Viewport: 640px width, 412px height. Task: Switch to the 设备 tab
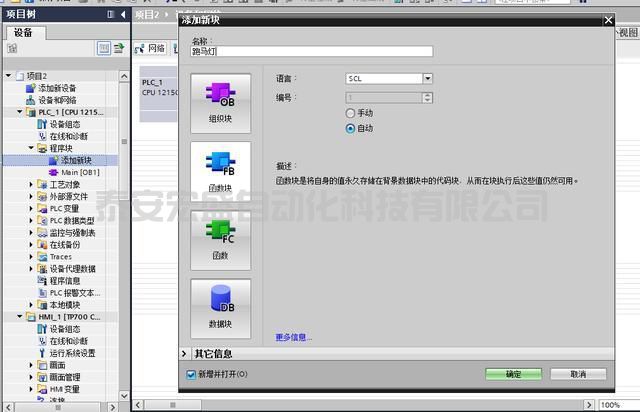pyautogui.click(x=23, y=32)
